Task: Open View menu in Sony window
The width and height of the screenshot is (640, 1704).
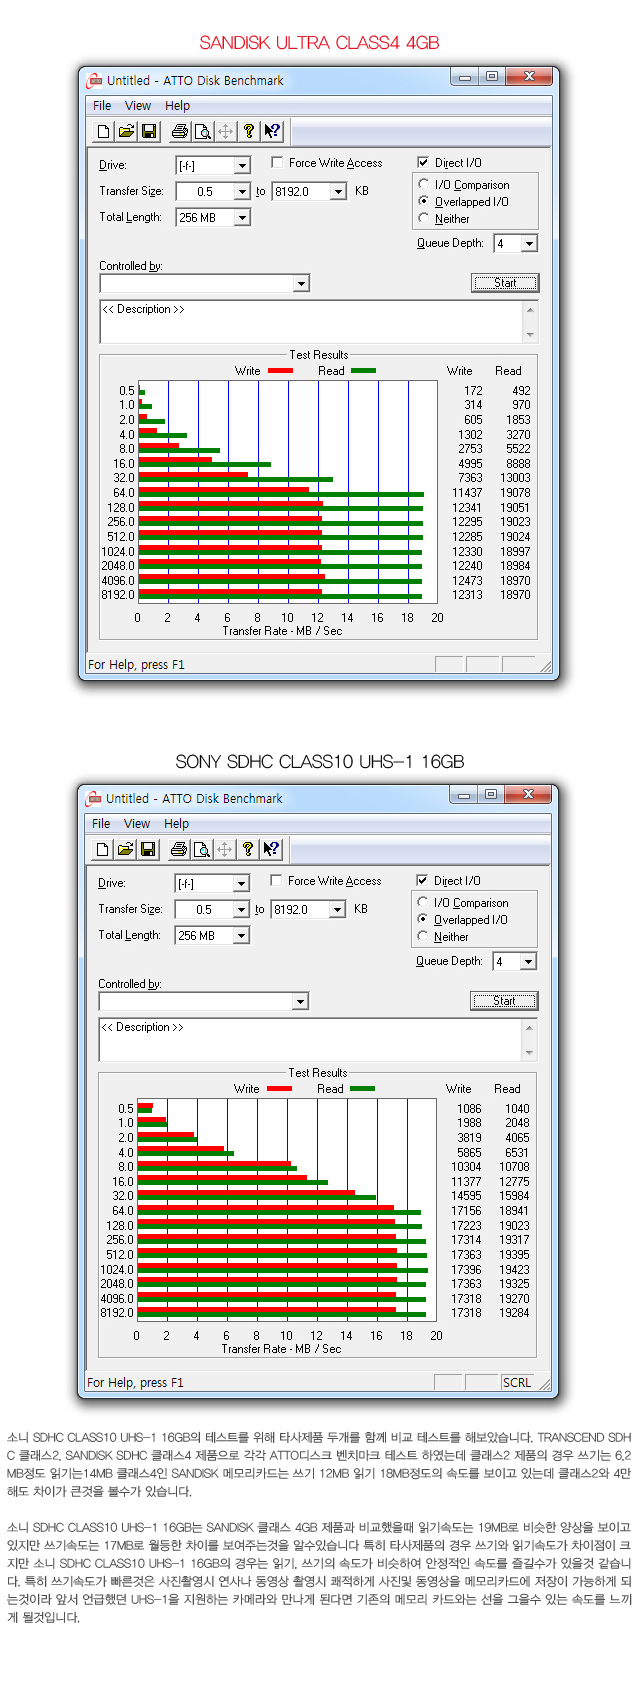Action: pos(137,823)
